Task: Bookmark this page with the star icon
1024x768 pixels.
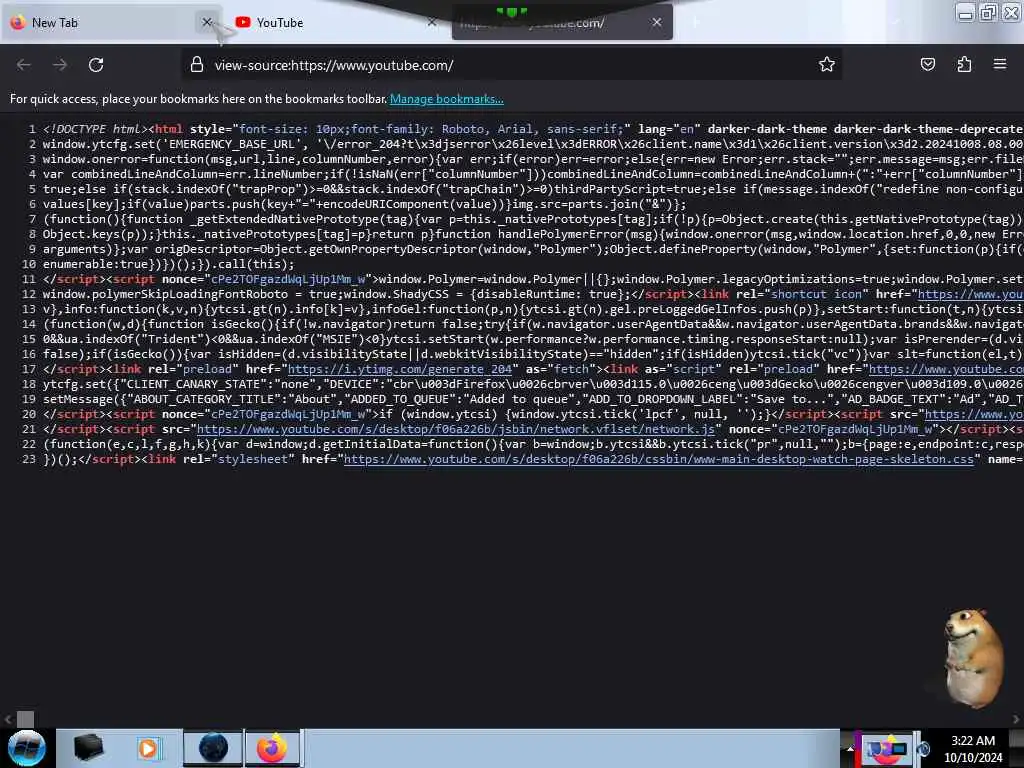Action: [827, 65]
